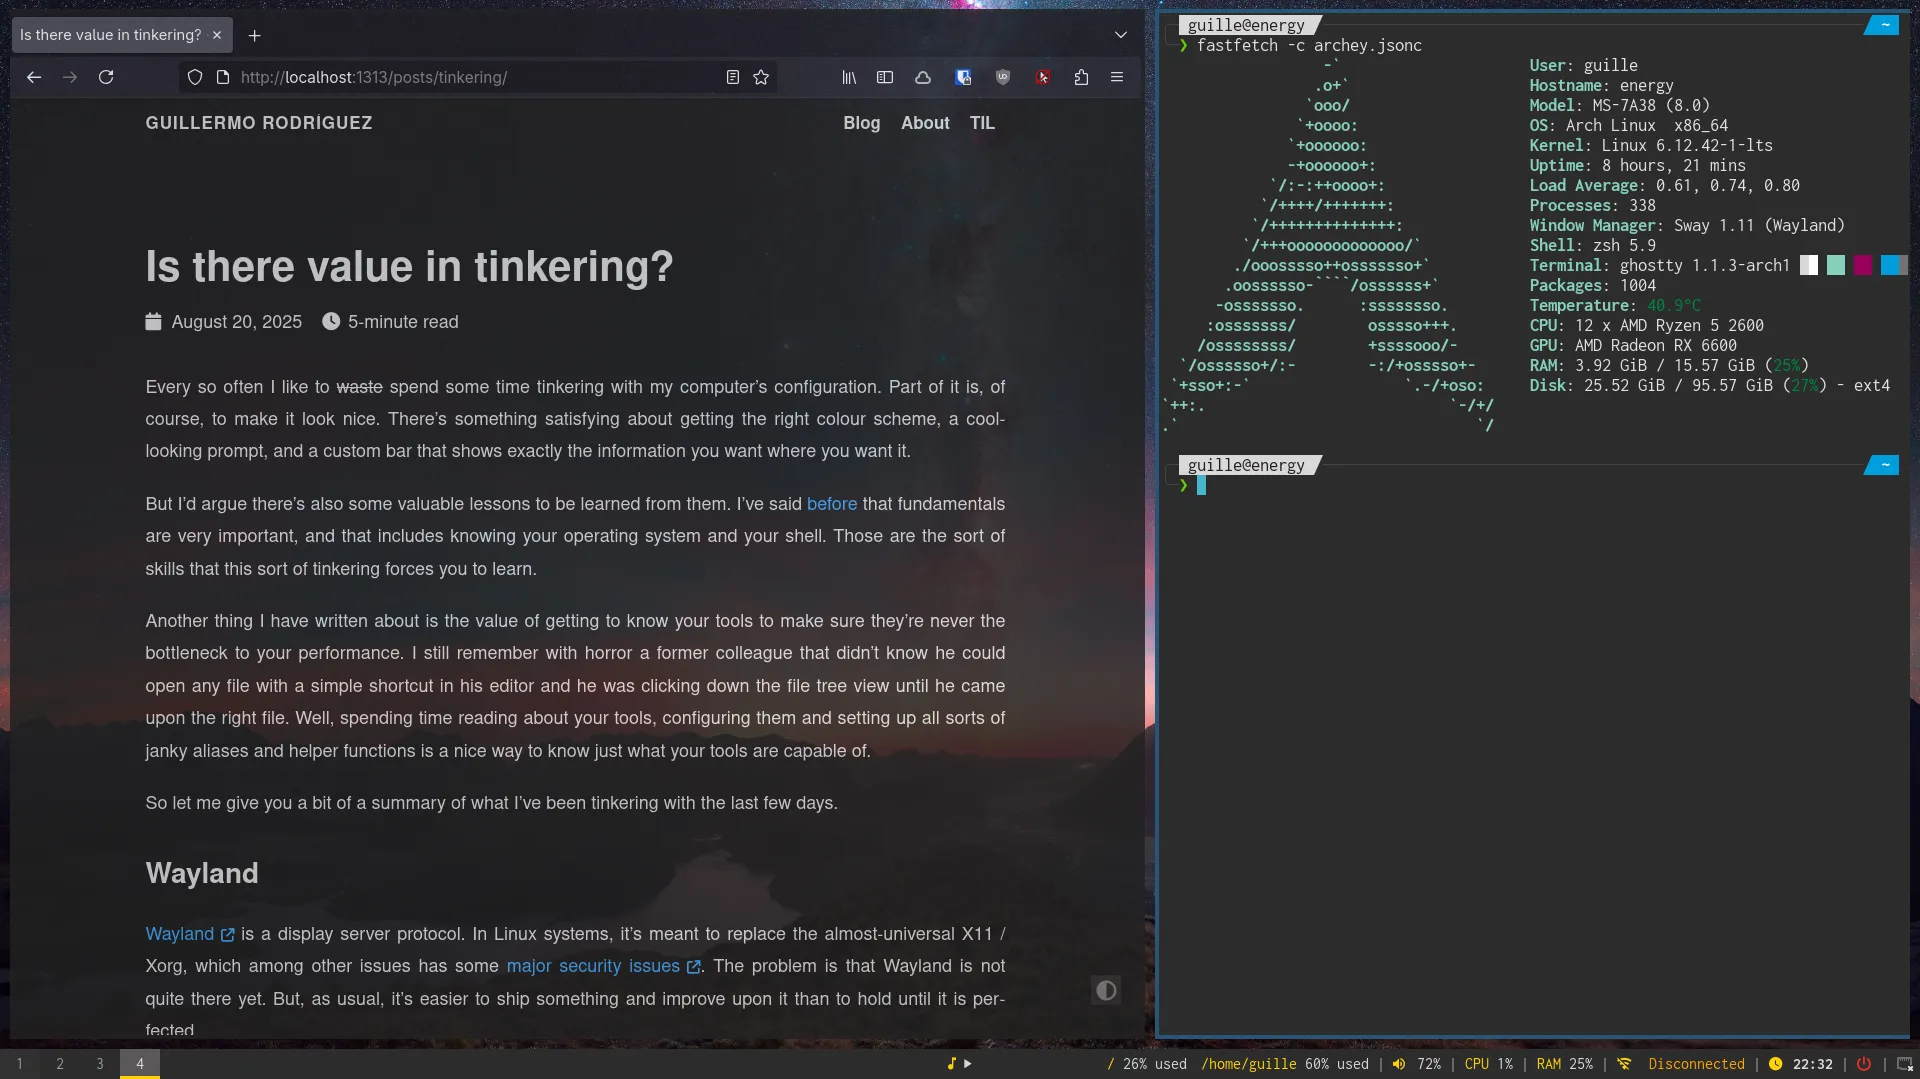
Task: Click the red crossed cursor extension icon
Action: click(1043, 77)
